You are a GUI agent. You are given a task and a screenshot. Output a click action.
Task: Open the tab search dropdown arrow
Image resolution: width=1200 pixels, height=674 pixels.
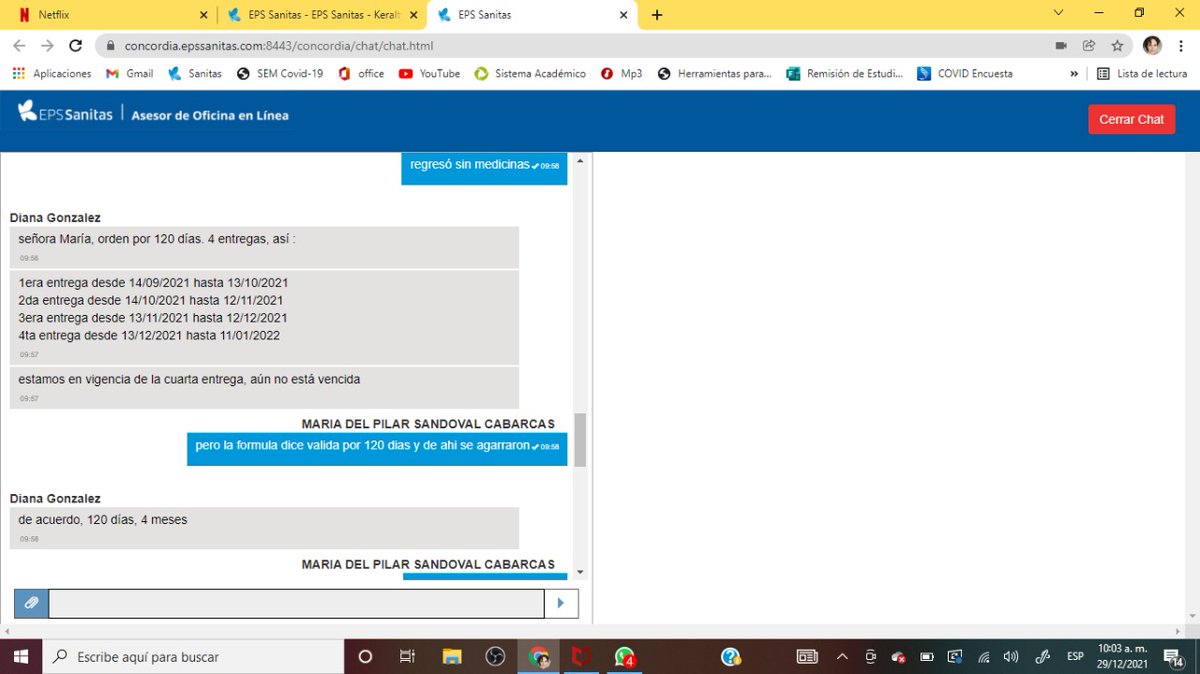tap(1060, 13)
